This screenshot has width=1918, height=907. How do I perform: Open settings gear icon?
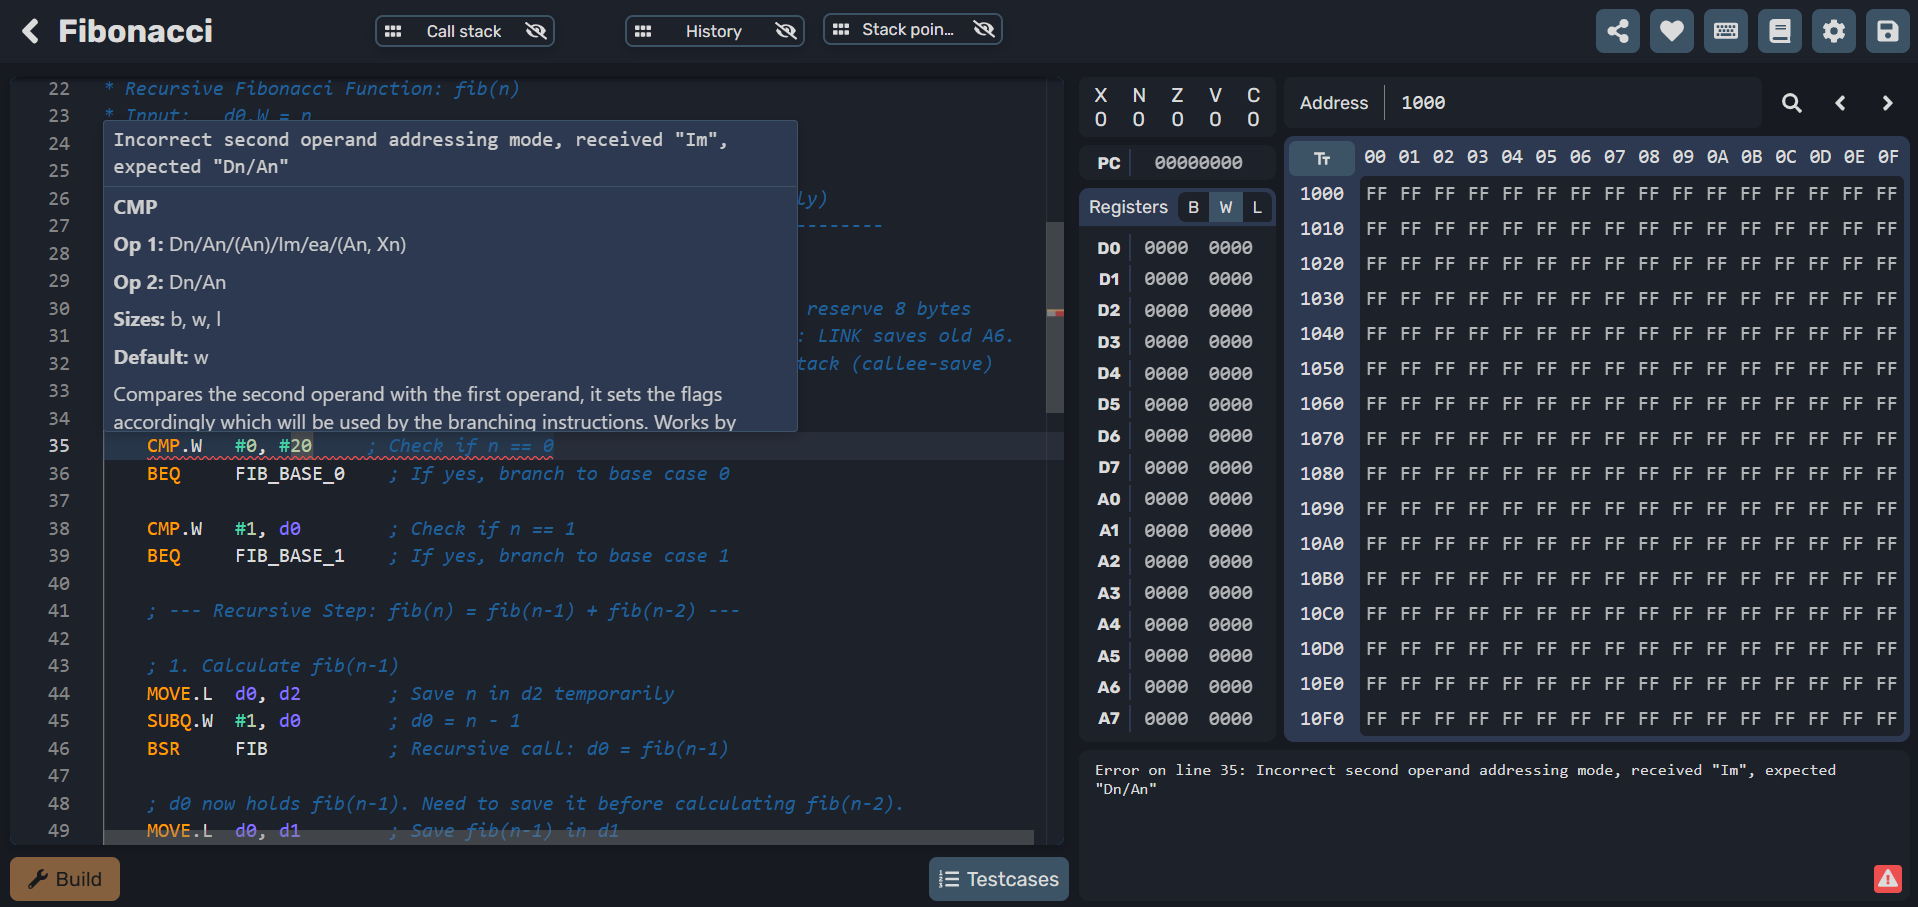pos(1834,31)
